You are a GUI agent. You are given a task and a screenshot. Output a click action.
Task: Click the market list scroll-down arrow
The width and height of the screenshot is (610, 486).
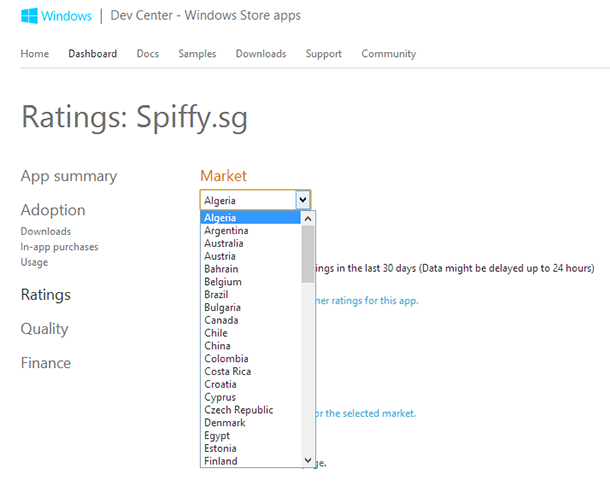click(x=308, y=460)
